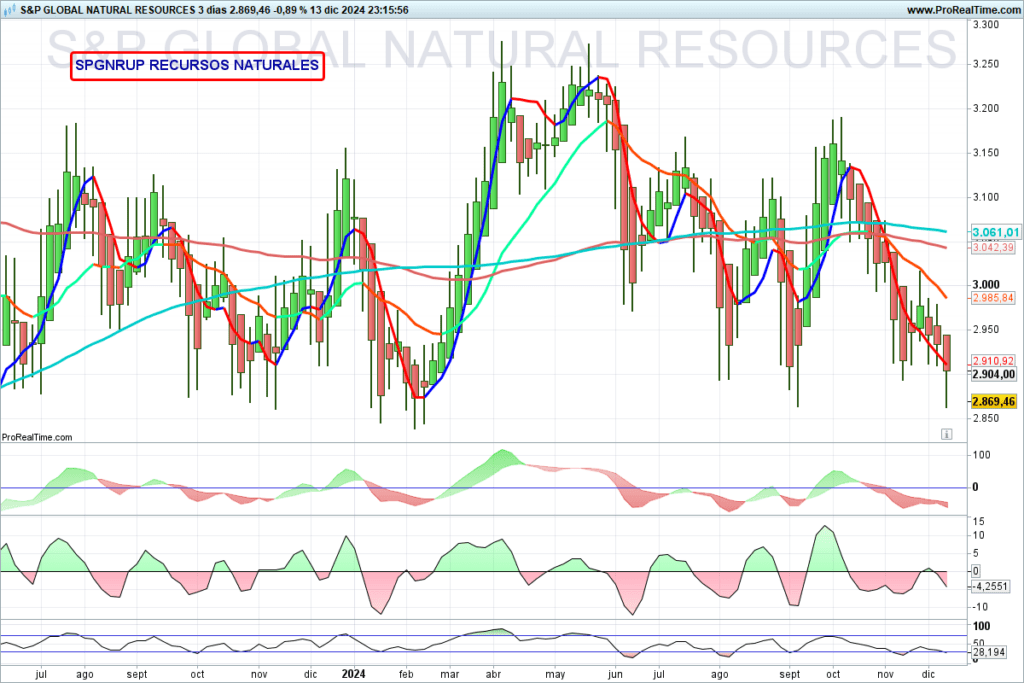Click the 15 level on the oscillator axis
This screenshot has height=683, width=1024.
pos(978,522)
